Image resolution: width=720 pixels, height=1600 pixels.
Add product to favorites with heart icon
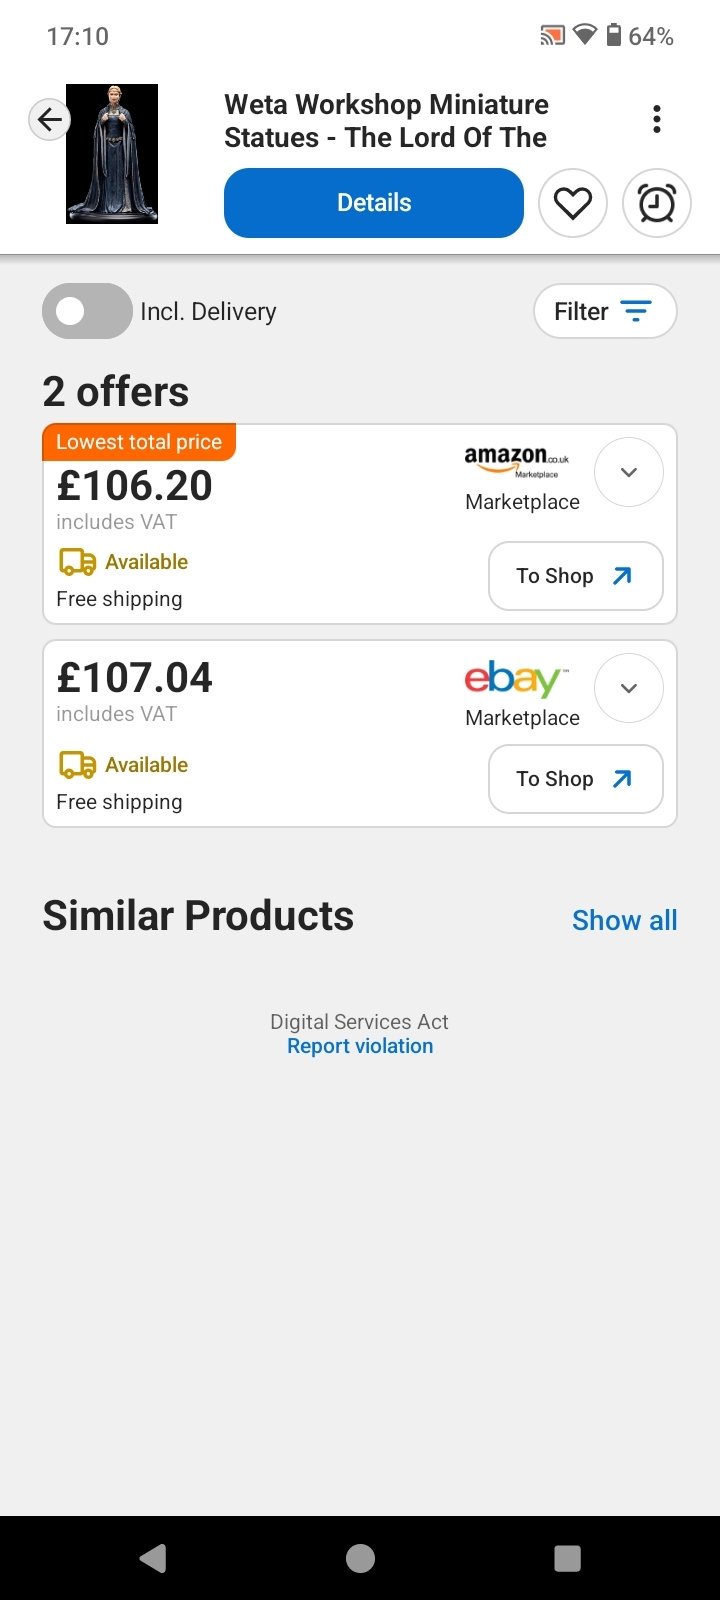[573, 204]
